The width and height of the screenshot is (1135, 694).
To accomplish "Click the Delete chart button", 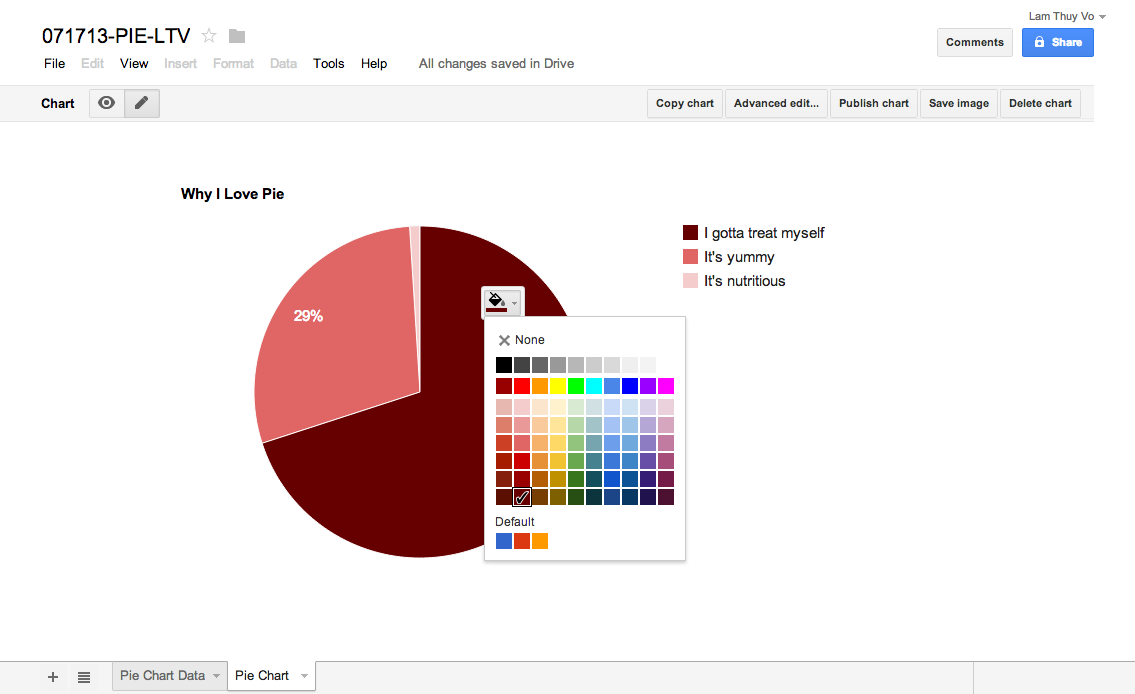I will point(1040,103).
